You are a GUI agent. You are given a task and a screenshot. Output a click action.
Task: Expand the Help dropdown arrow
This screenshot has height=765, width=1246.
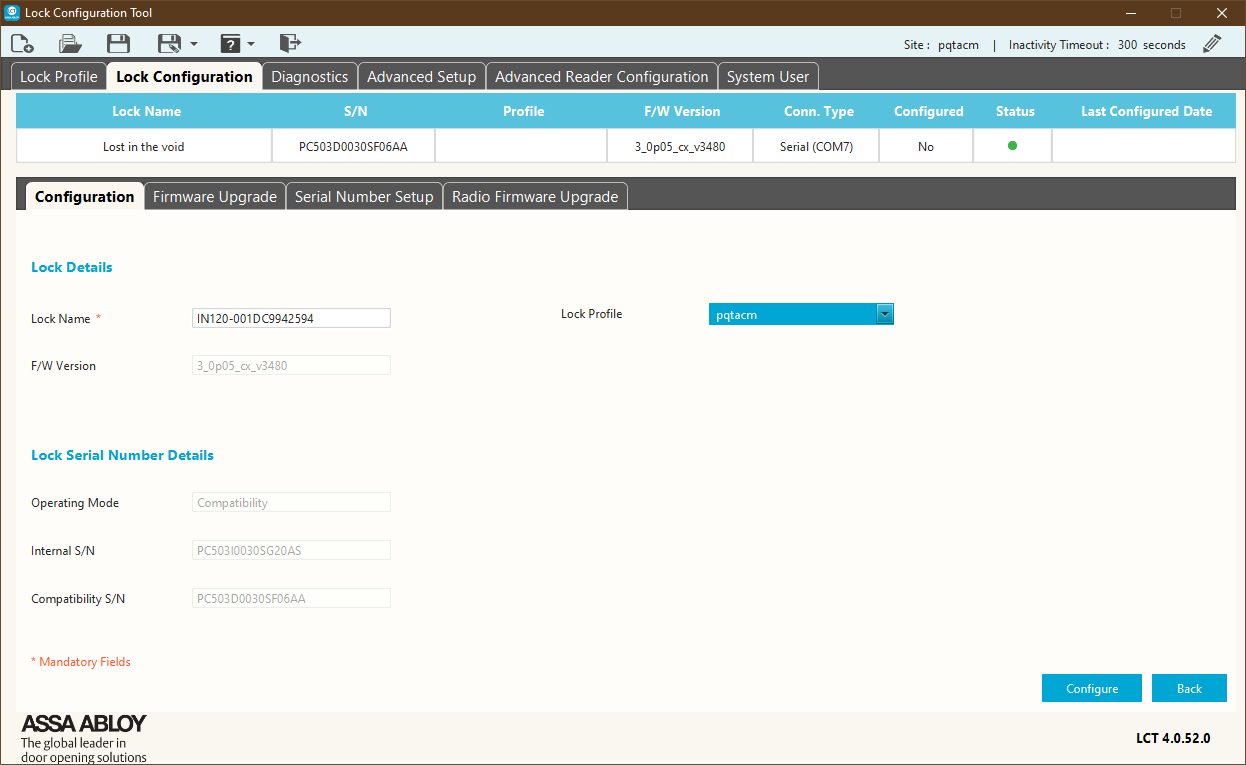251,44
